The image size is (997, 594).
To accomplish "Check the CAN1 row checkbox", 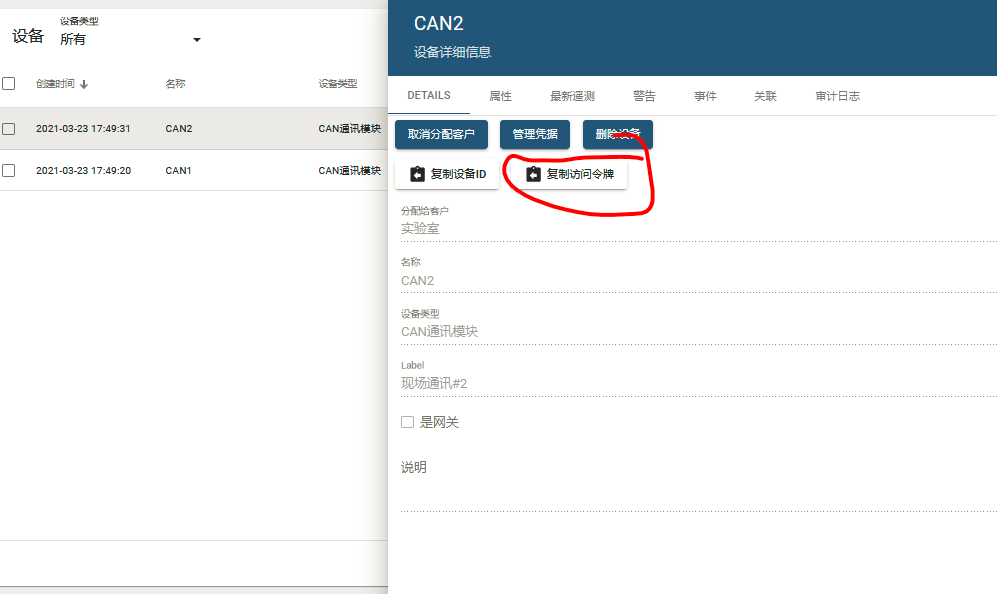I will click(x=9, y=170).
